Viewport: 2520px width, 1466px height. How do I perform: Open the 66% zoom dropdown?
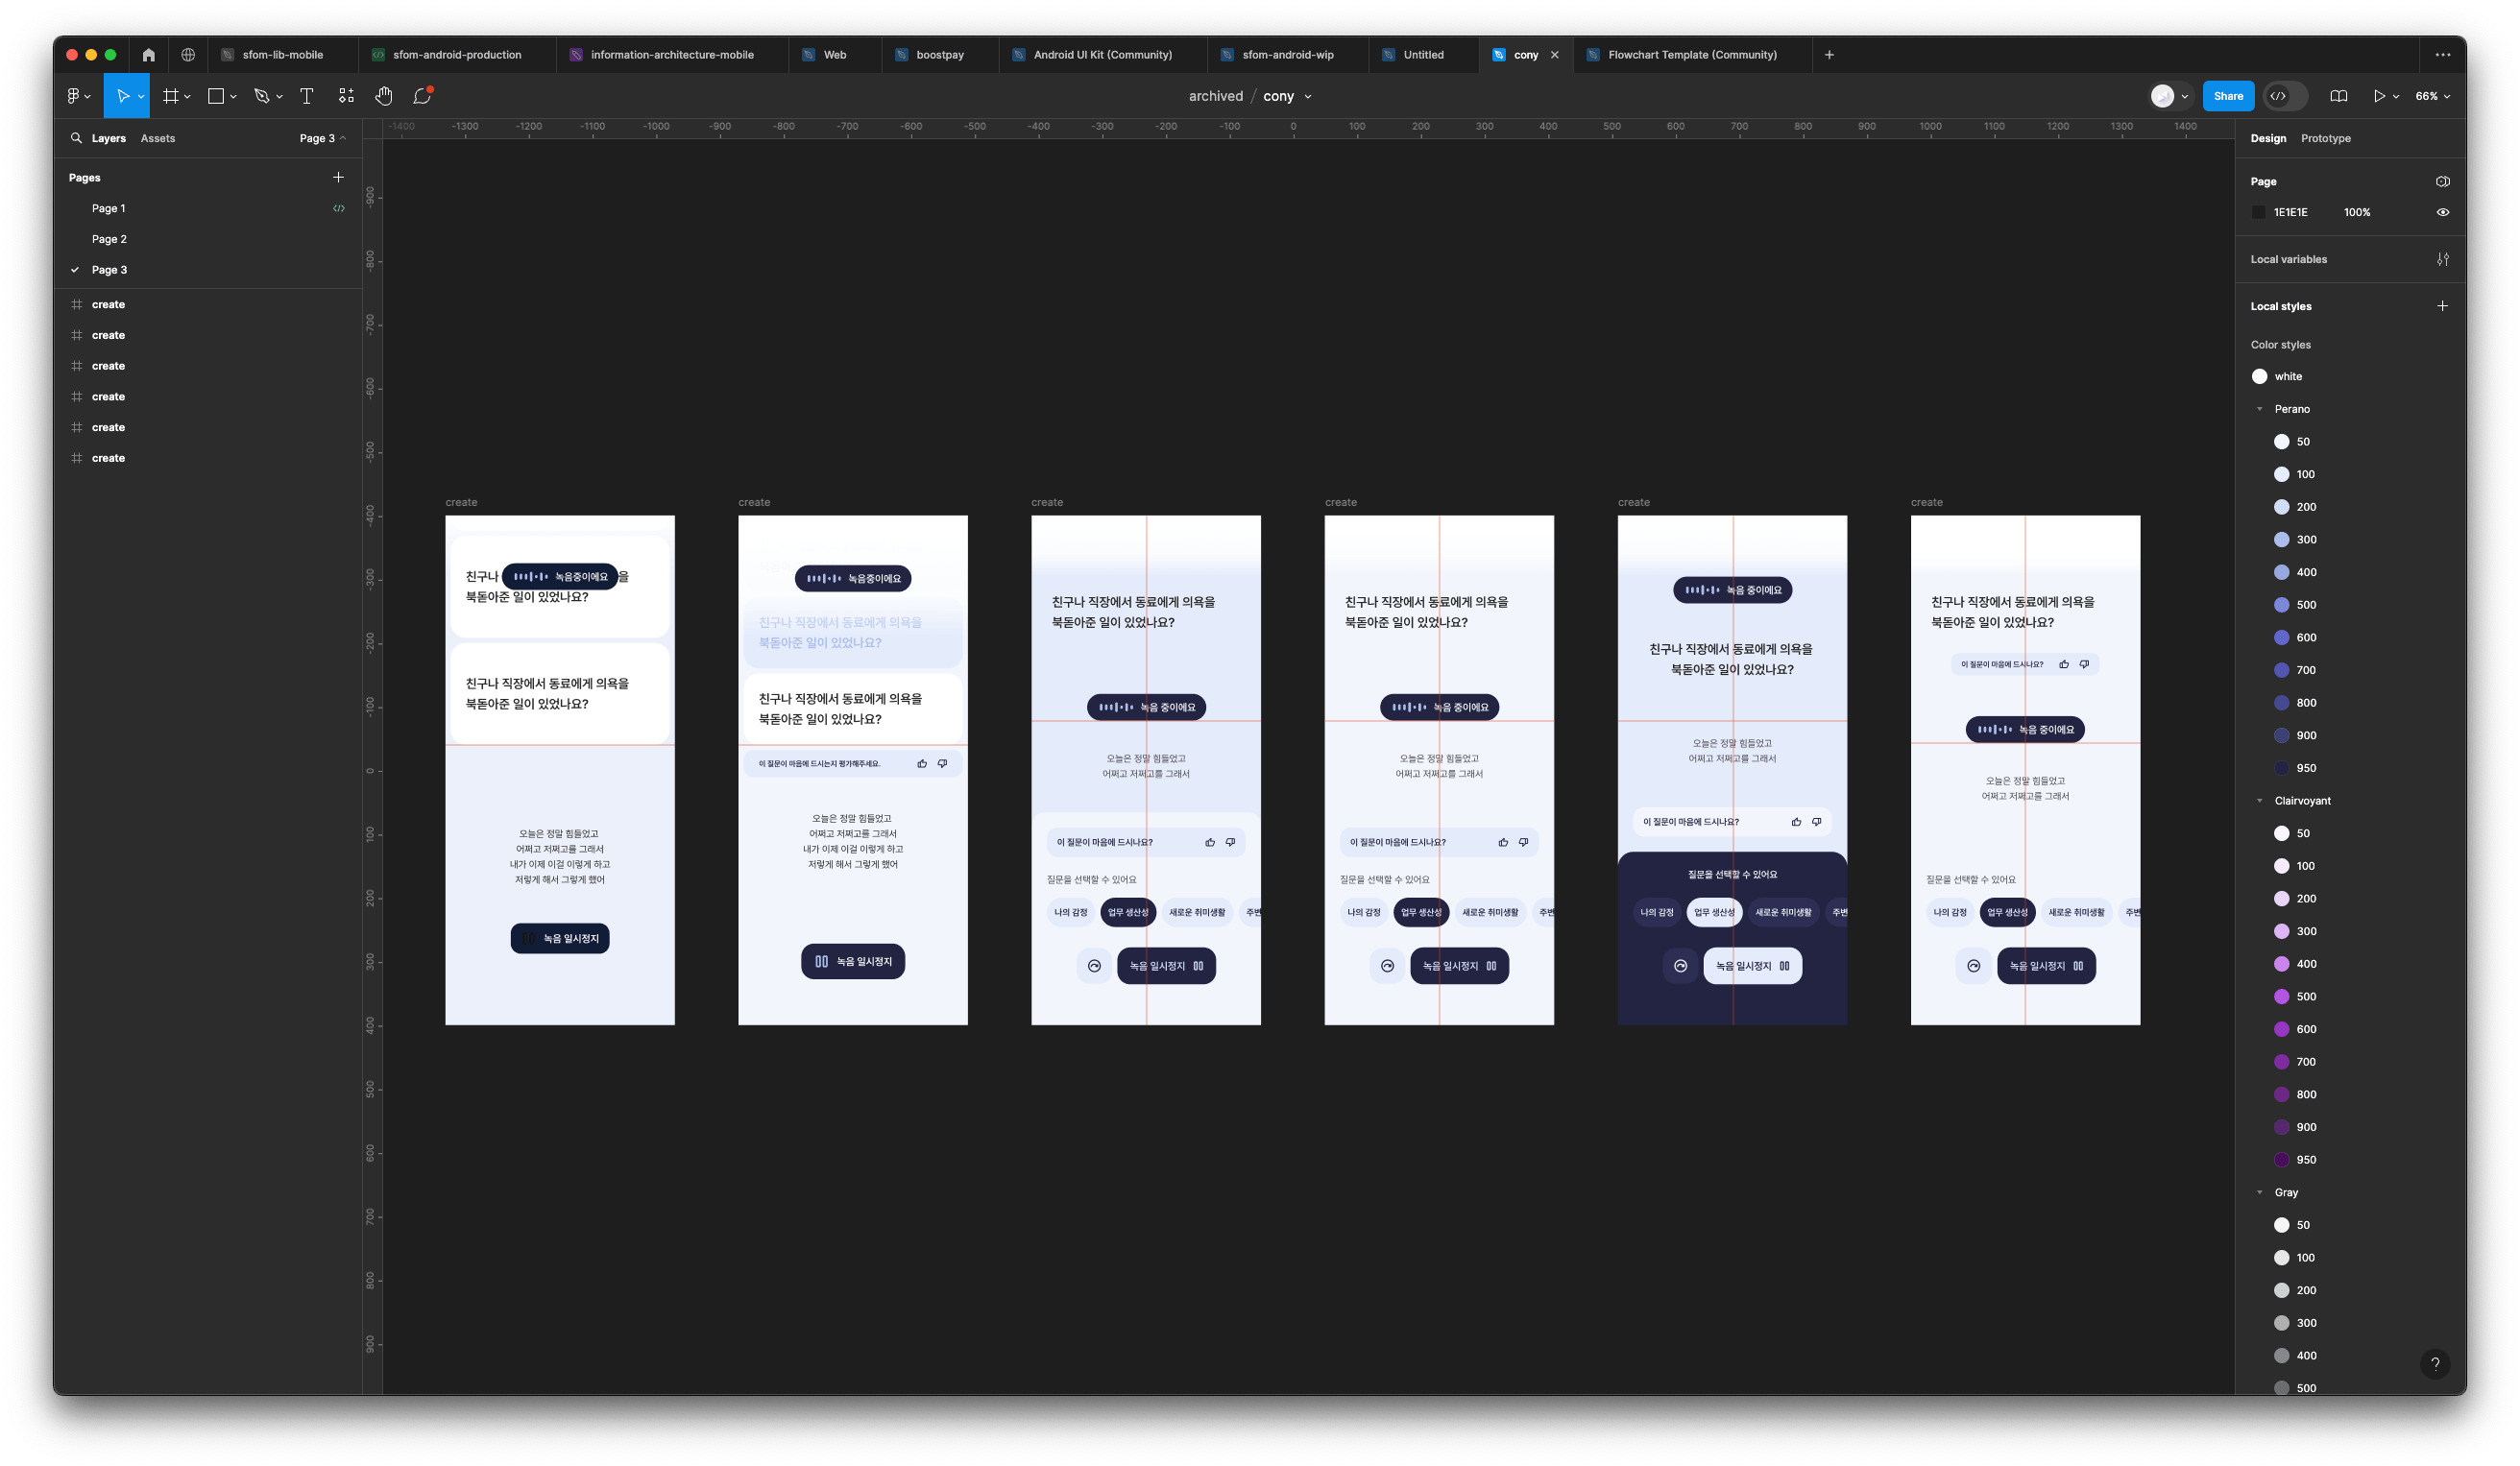2432,96
